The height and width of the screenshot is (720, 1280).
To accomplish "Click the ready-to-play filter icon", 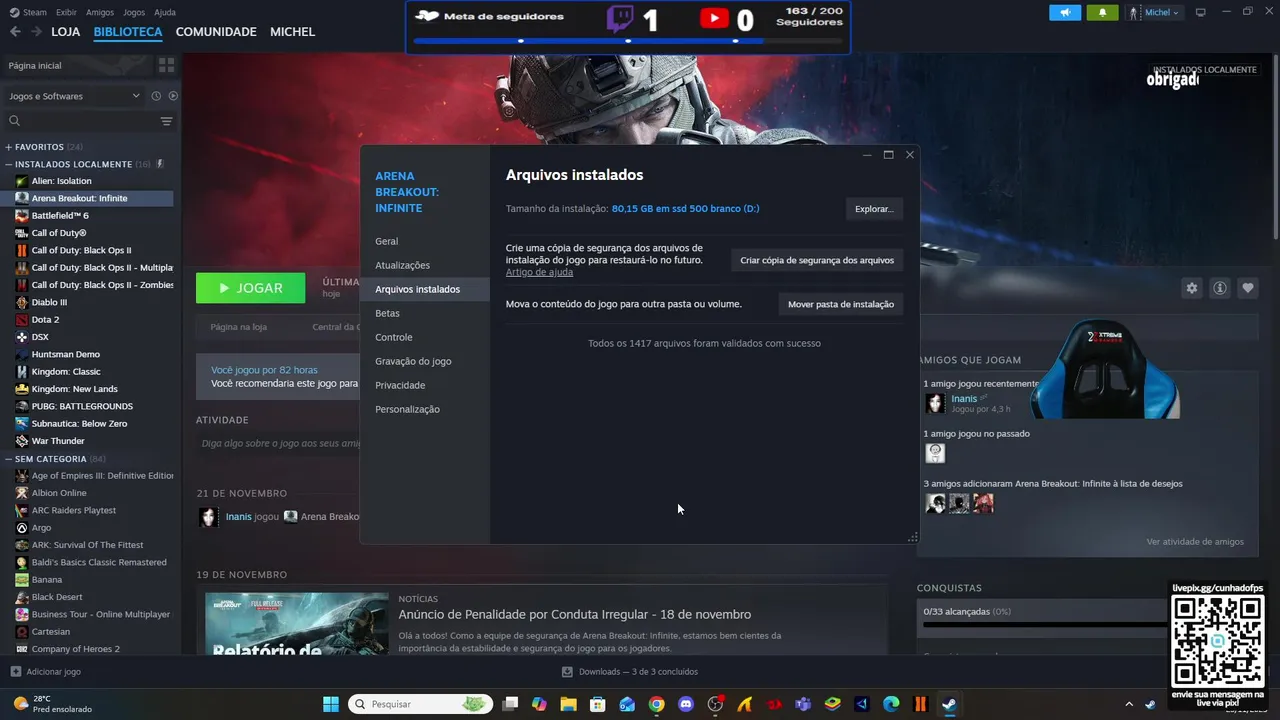I will click(x=173, y=96).
